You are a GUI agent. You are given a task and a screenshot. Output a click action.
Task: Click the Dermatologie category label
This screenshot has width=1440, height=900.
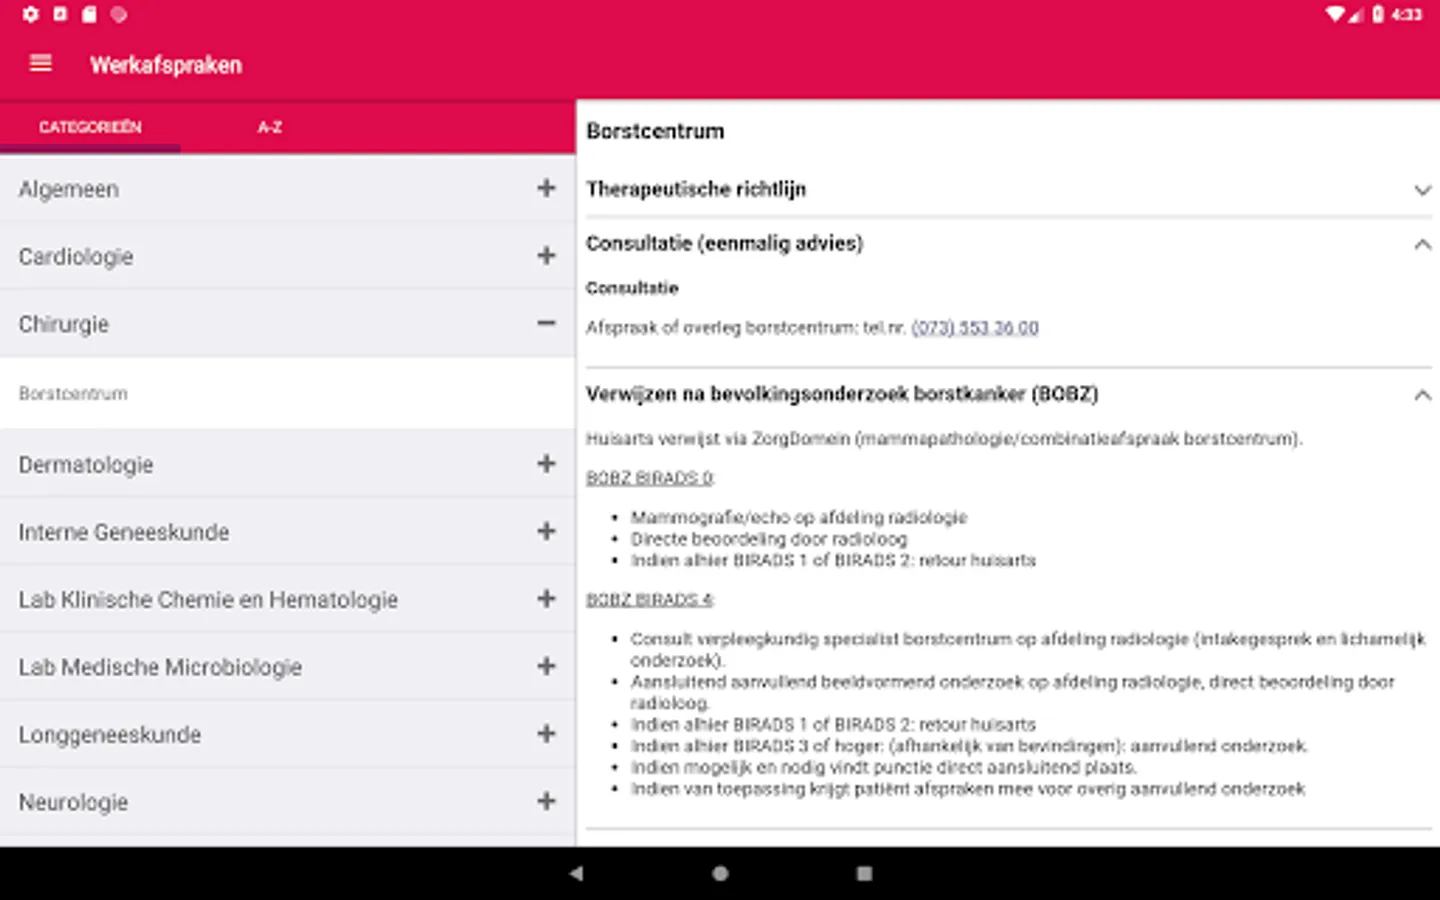pos(86,465)
